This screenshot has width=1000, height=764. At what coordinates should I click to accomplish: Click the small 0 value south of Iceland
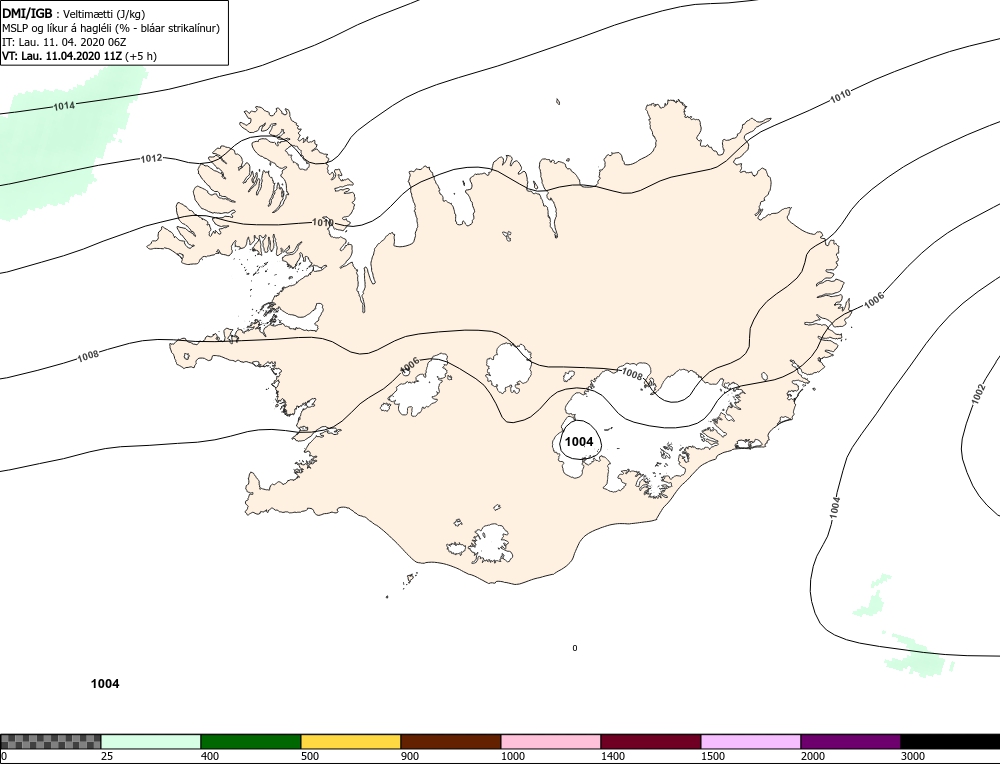coord(575,648)
